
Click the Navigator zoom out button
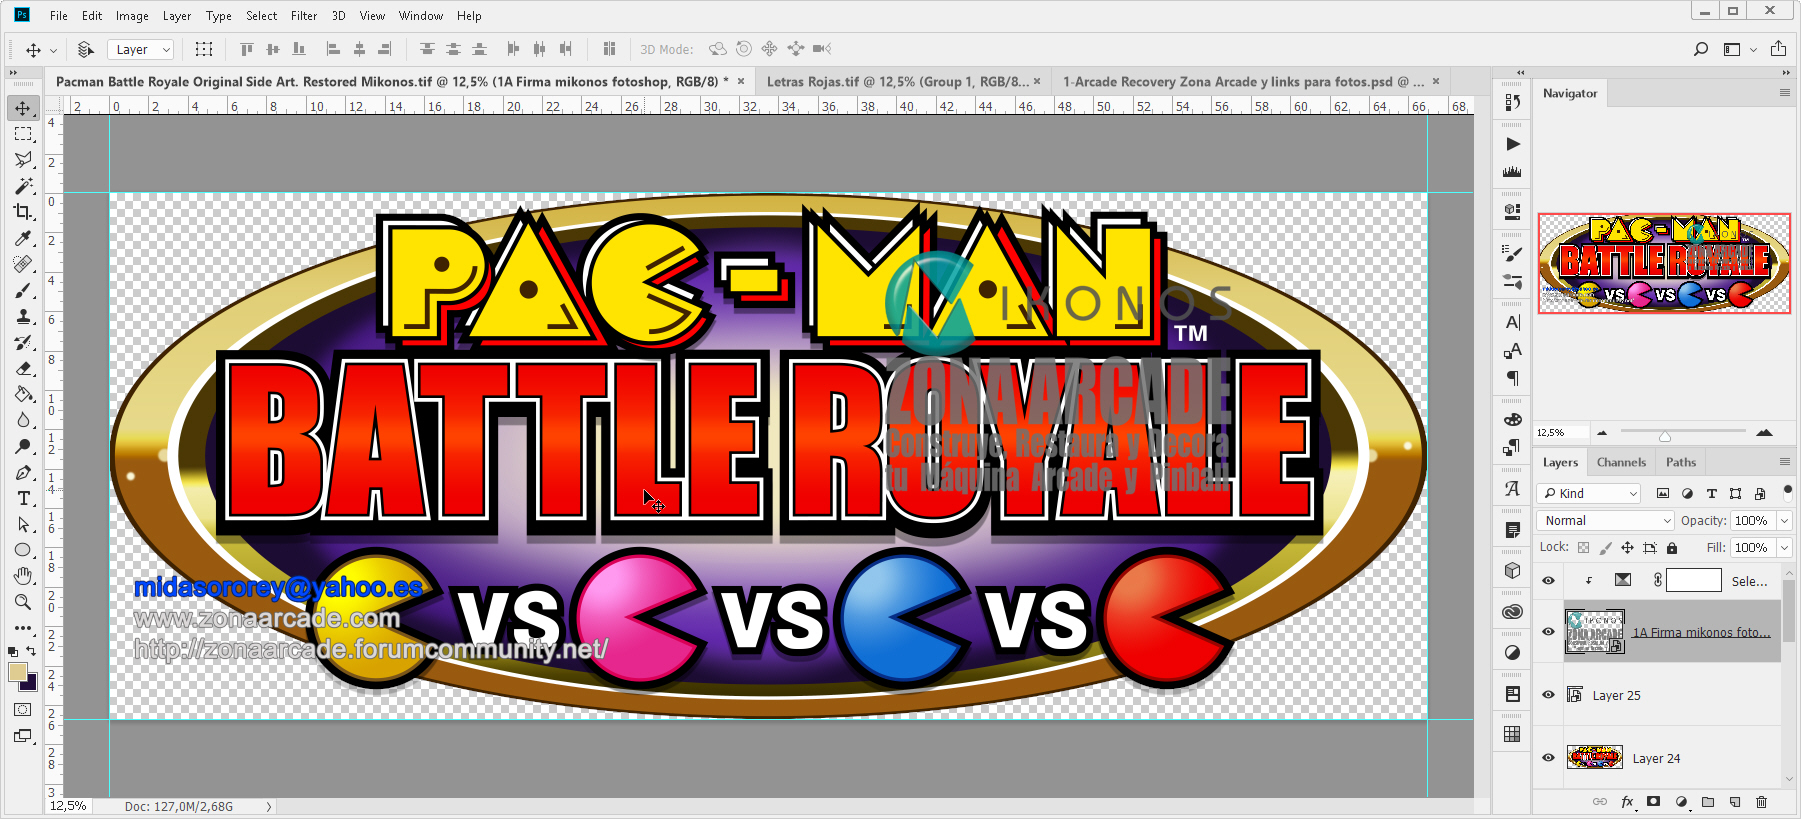1602,433
